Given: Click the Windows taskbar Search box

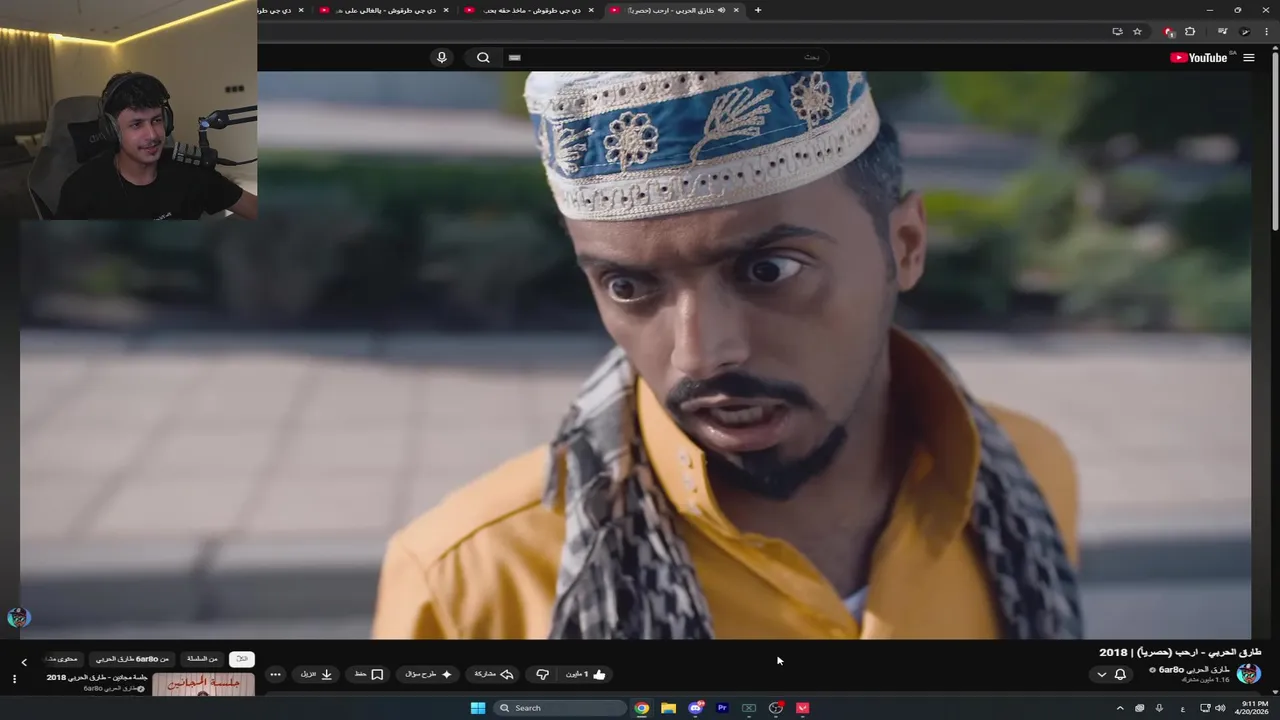Looking at the screenshot, I should [x=560, y=708].
